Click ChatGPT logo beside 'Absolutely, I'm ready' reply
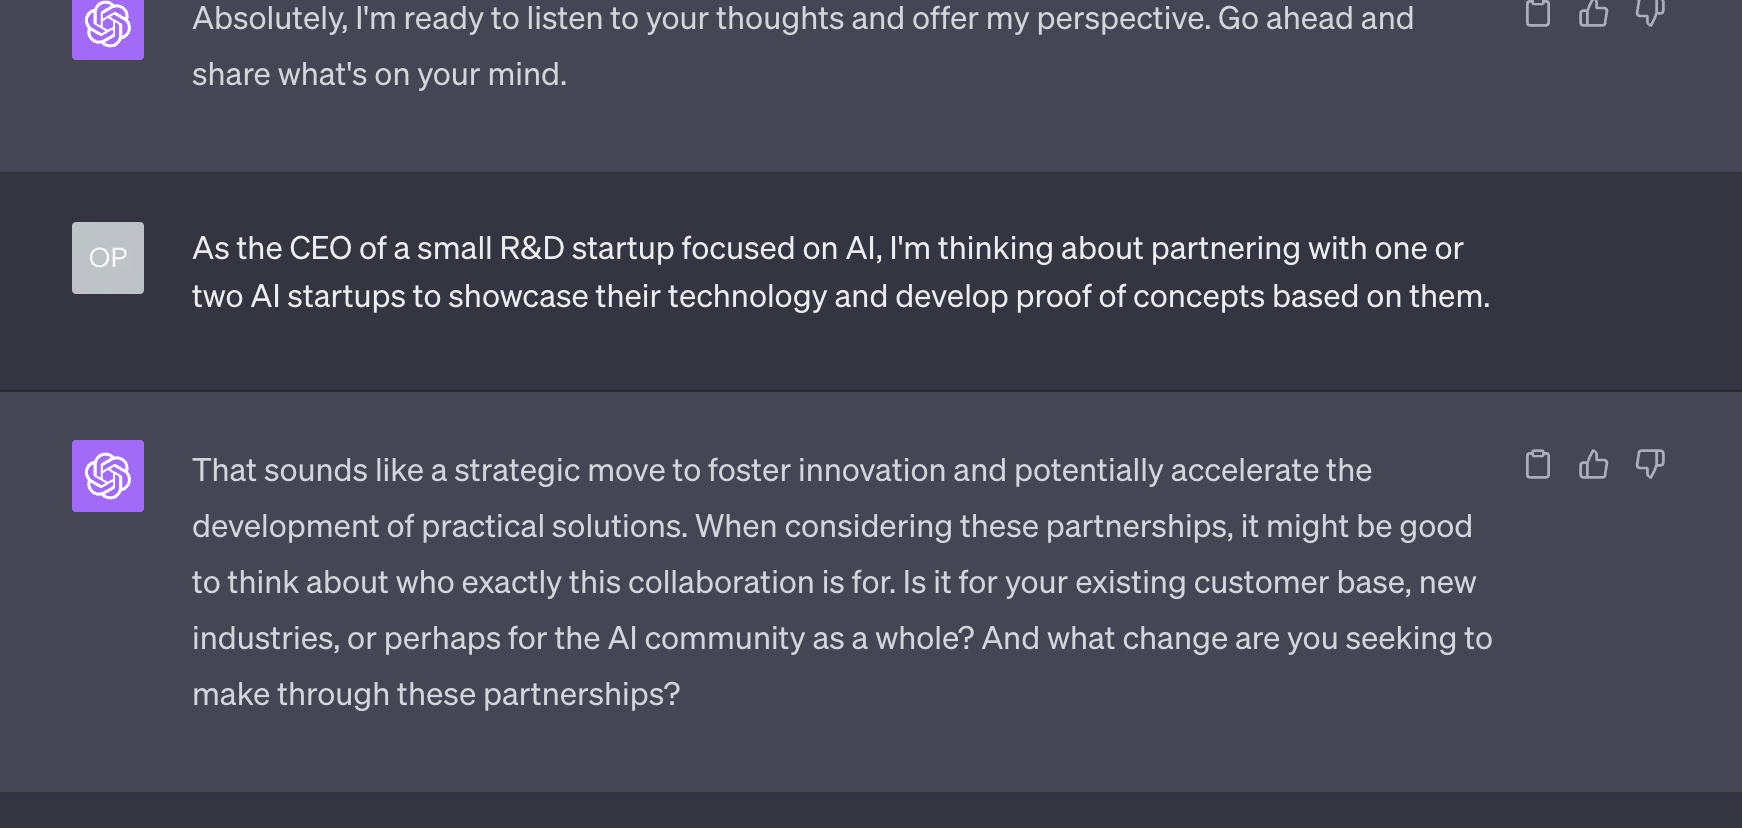Viewport: 1742px width, 828px height. click(x=108, y=26)
